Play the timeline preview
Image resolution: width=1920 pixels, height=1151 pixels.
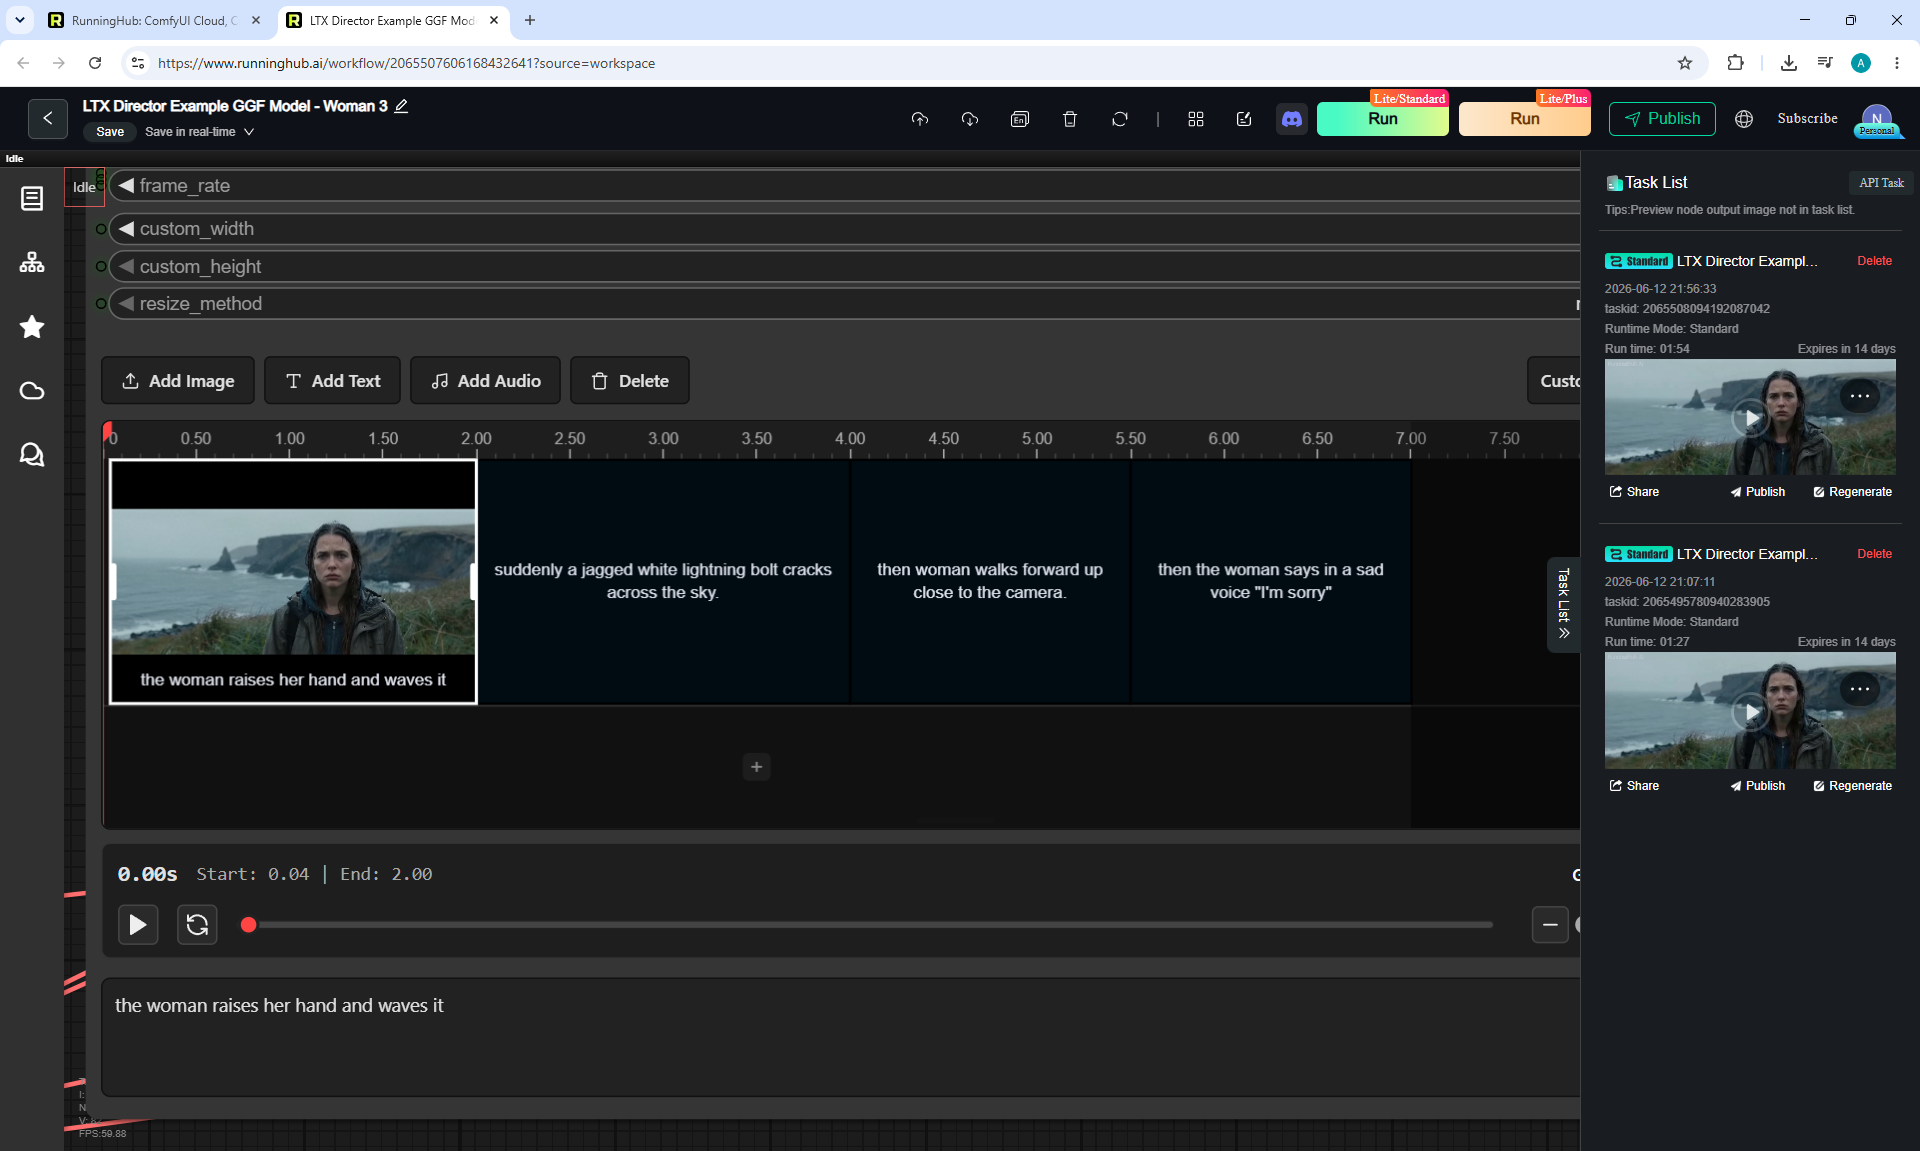138,924
